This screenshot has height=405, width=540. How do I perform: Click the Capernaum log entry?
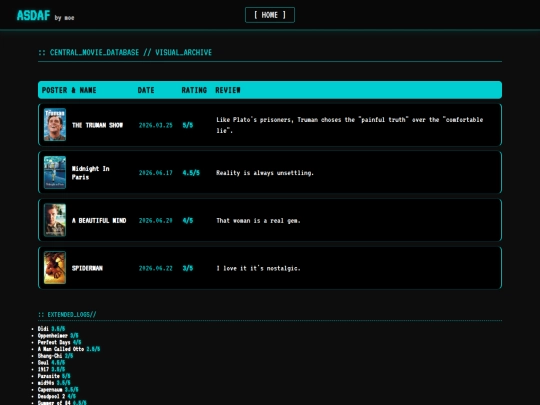(x=58, y=390)
